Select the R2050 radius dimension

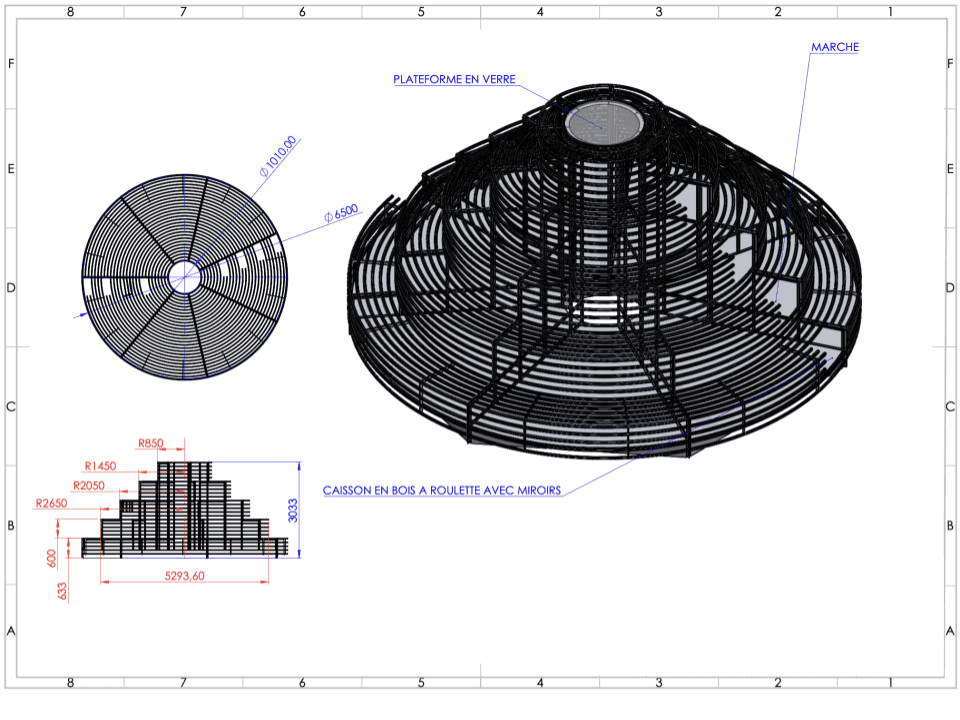point(88,485)
